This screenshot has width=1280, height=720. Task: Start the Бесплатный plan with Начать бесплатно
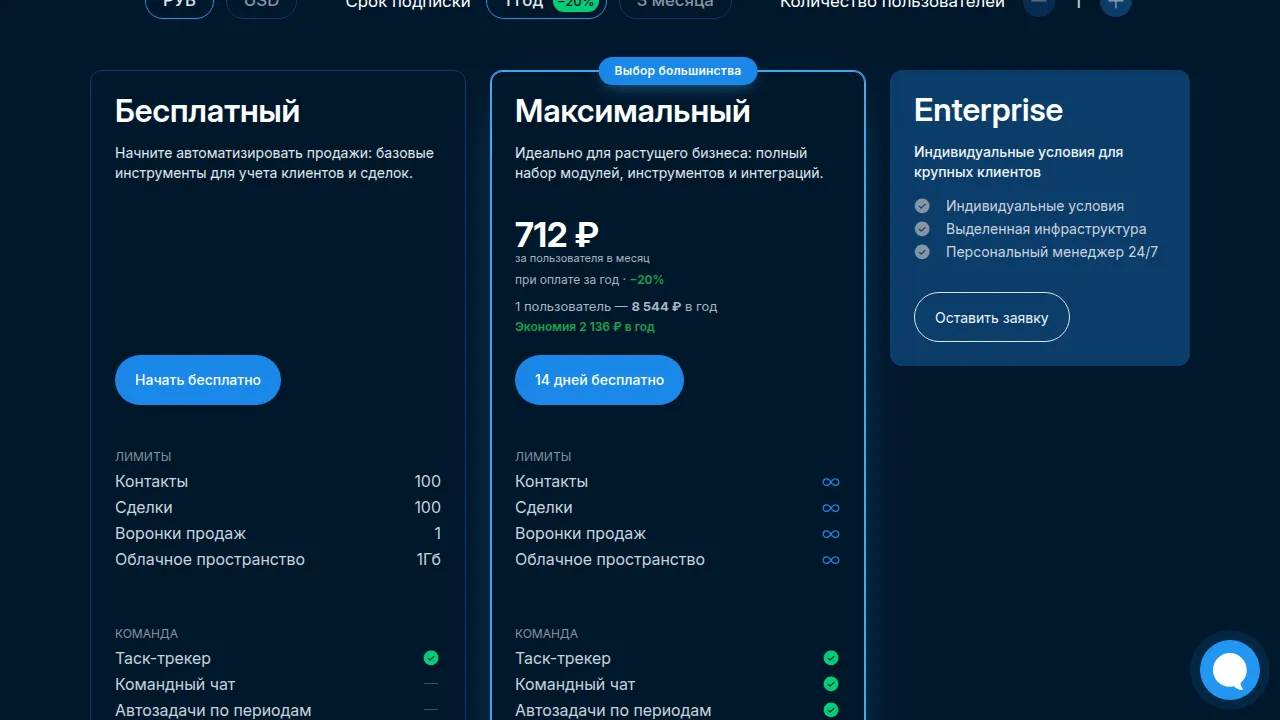pos(198,380)
